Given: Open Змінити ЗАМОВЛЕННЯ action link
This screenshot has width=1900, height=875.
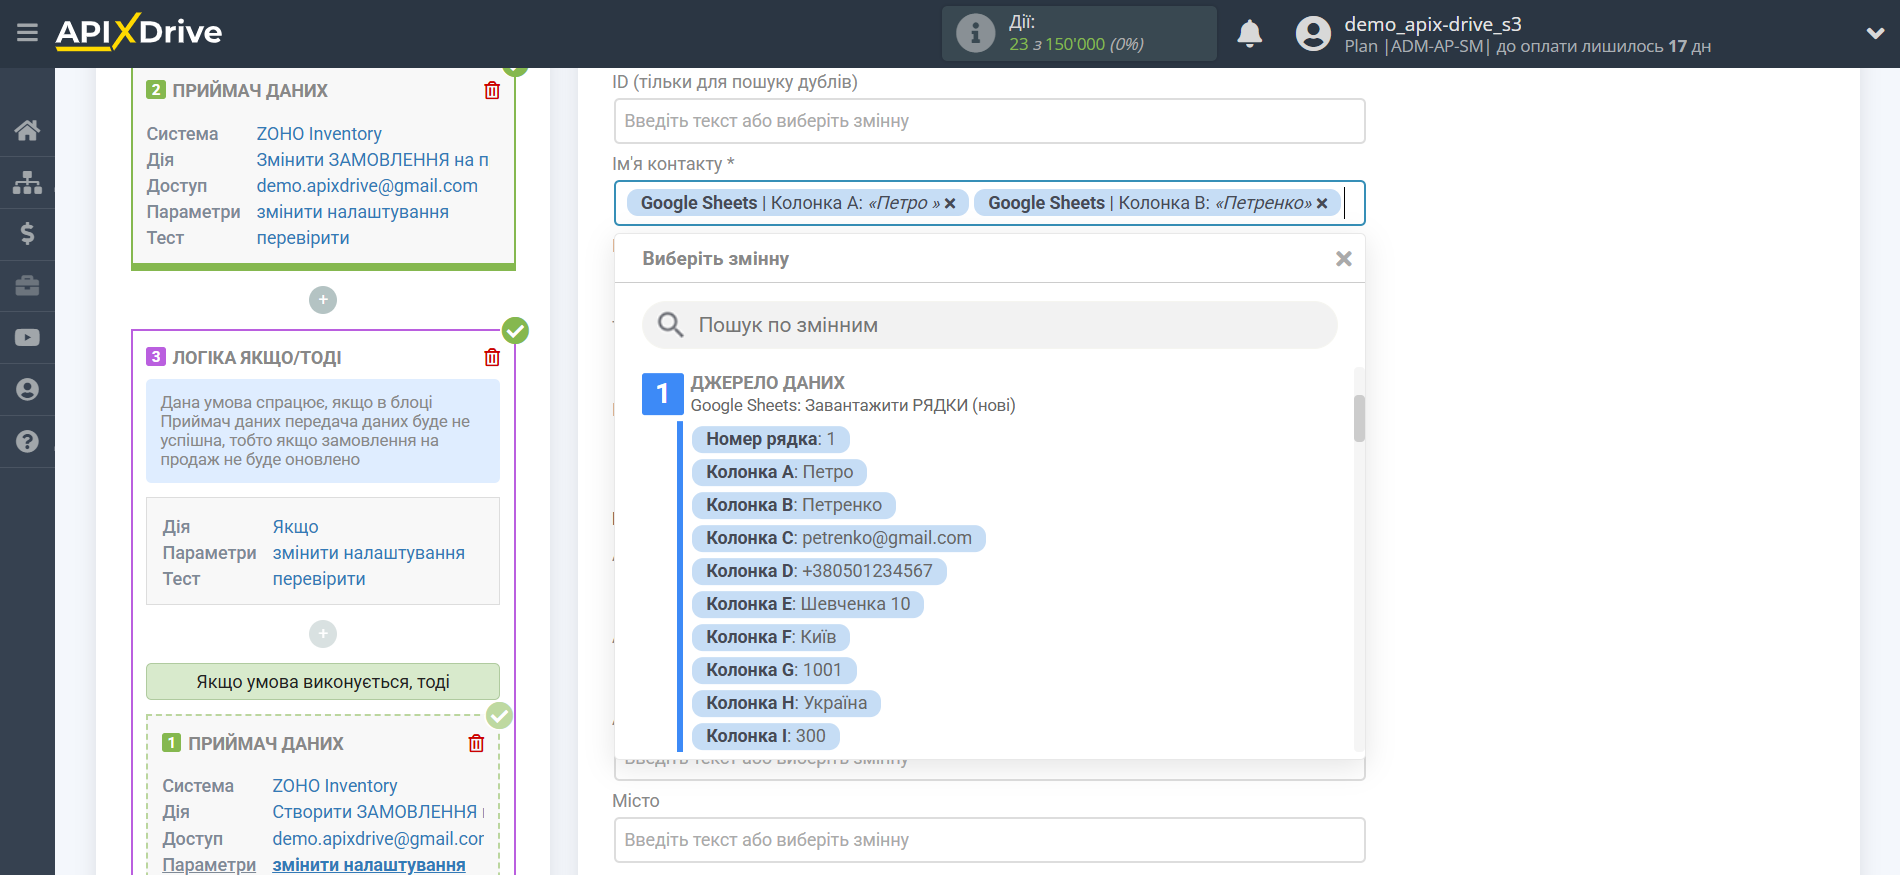Looking at the screenshot, I should [x=372, y=160].
